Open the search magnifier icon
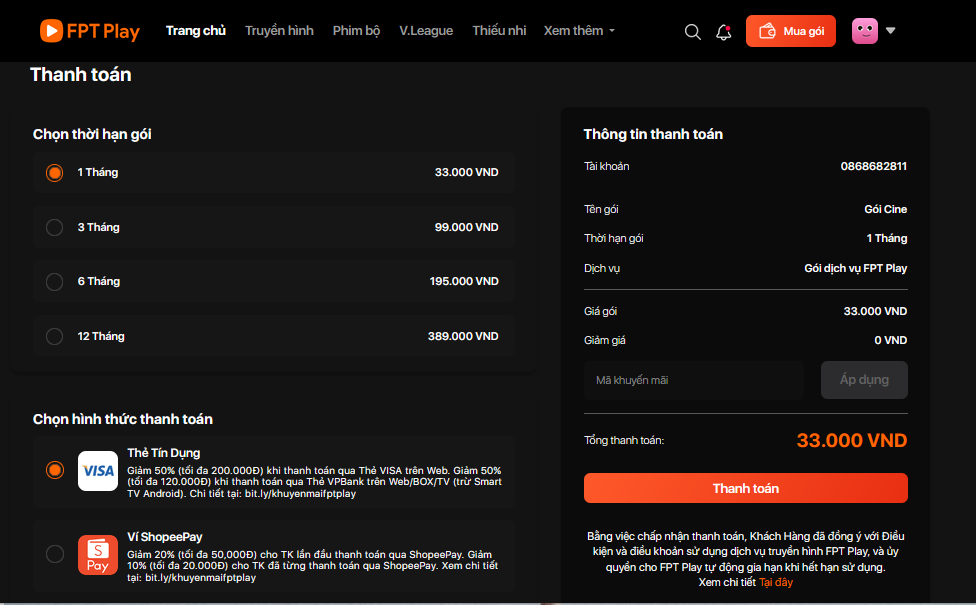 (692, 32)
